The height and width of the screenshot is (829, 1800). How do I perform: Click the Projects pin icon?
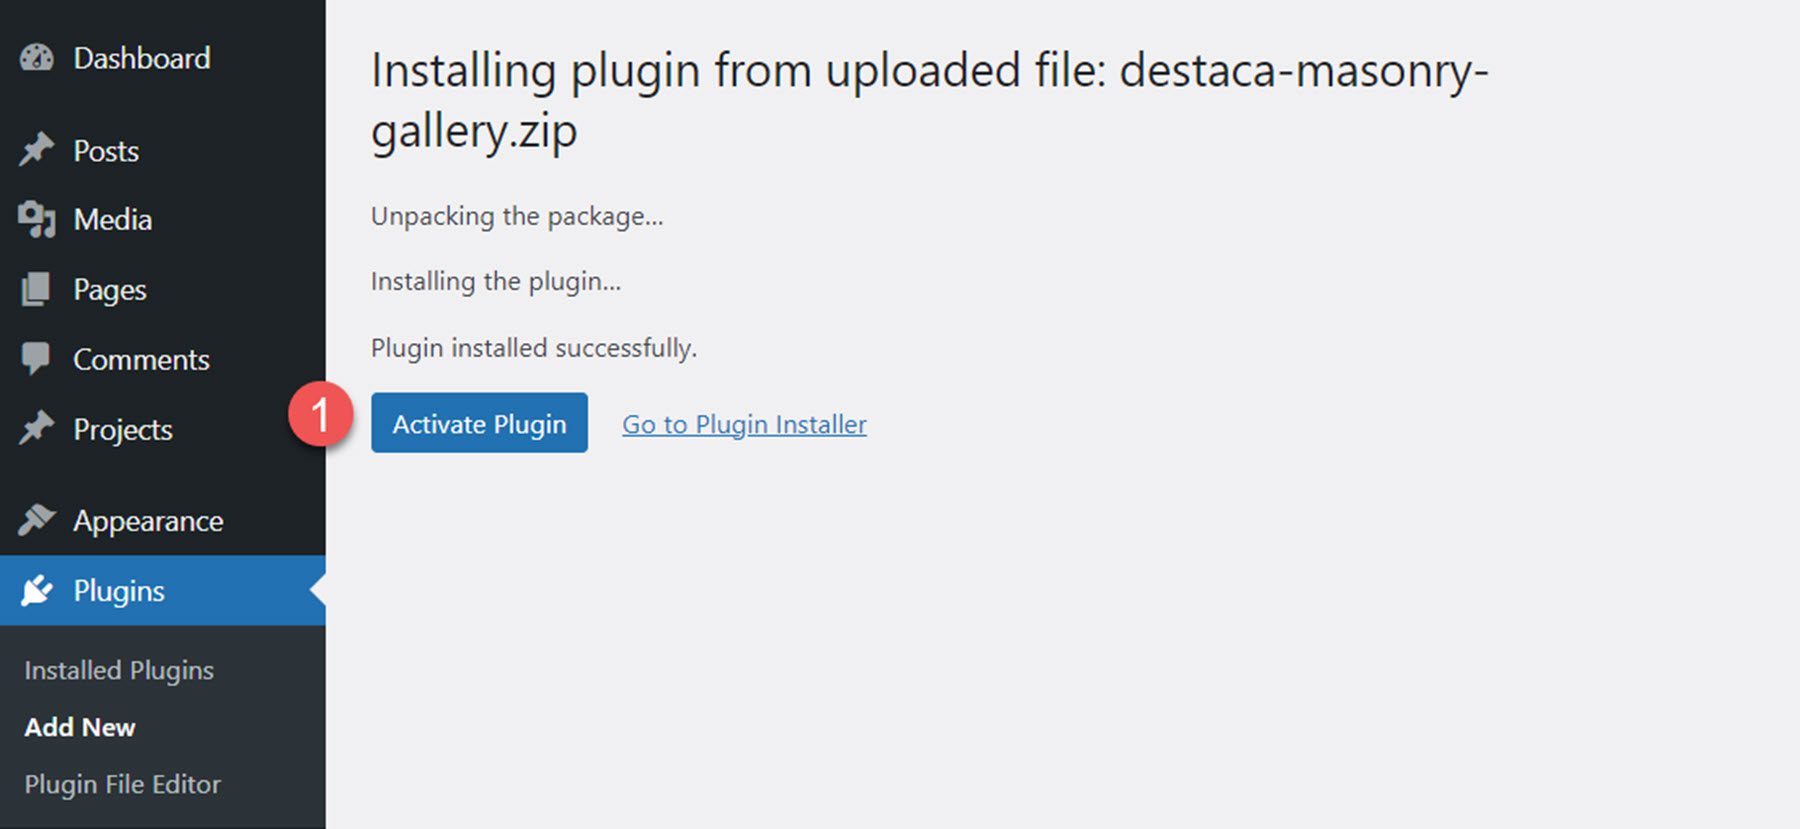point(37,429)
